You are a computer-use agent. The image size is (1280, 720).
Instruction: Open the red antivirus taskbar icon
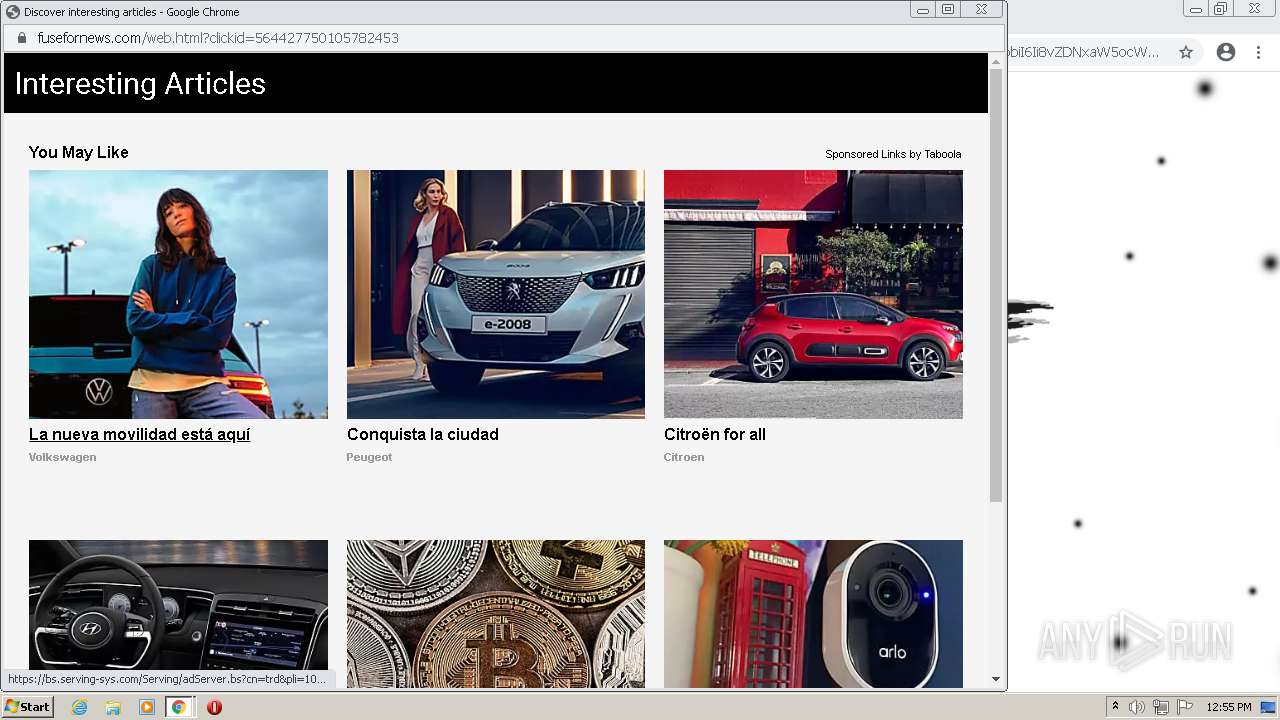[x=214, y=707]
